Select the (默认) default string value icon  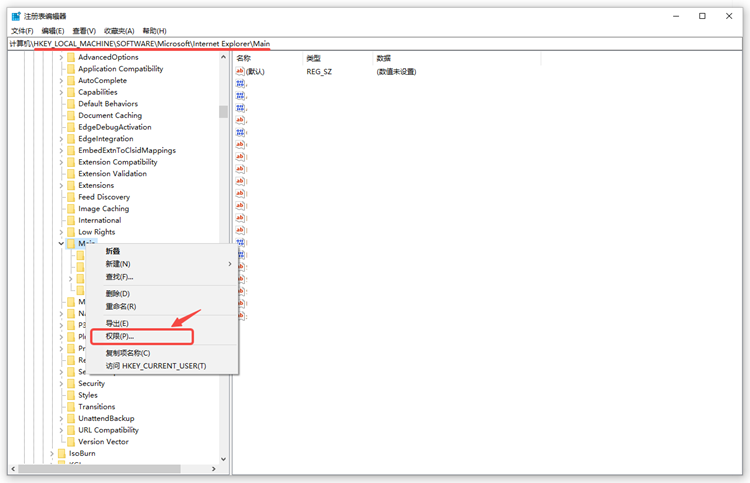tap(241, 72)
